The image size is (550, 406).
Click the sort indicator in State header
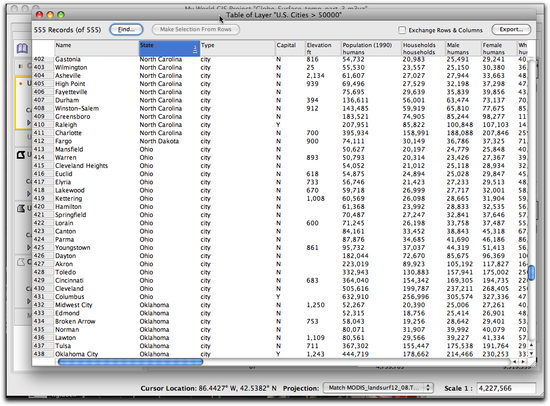coord(195,49)
